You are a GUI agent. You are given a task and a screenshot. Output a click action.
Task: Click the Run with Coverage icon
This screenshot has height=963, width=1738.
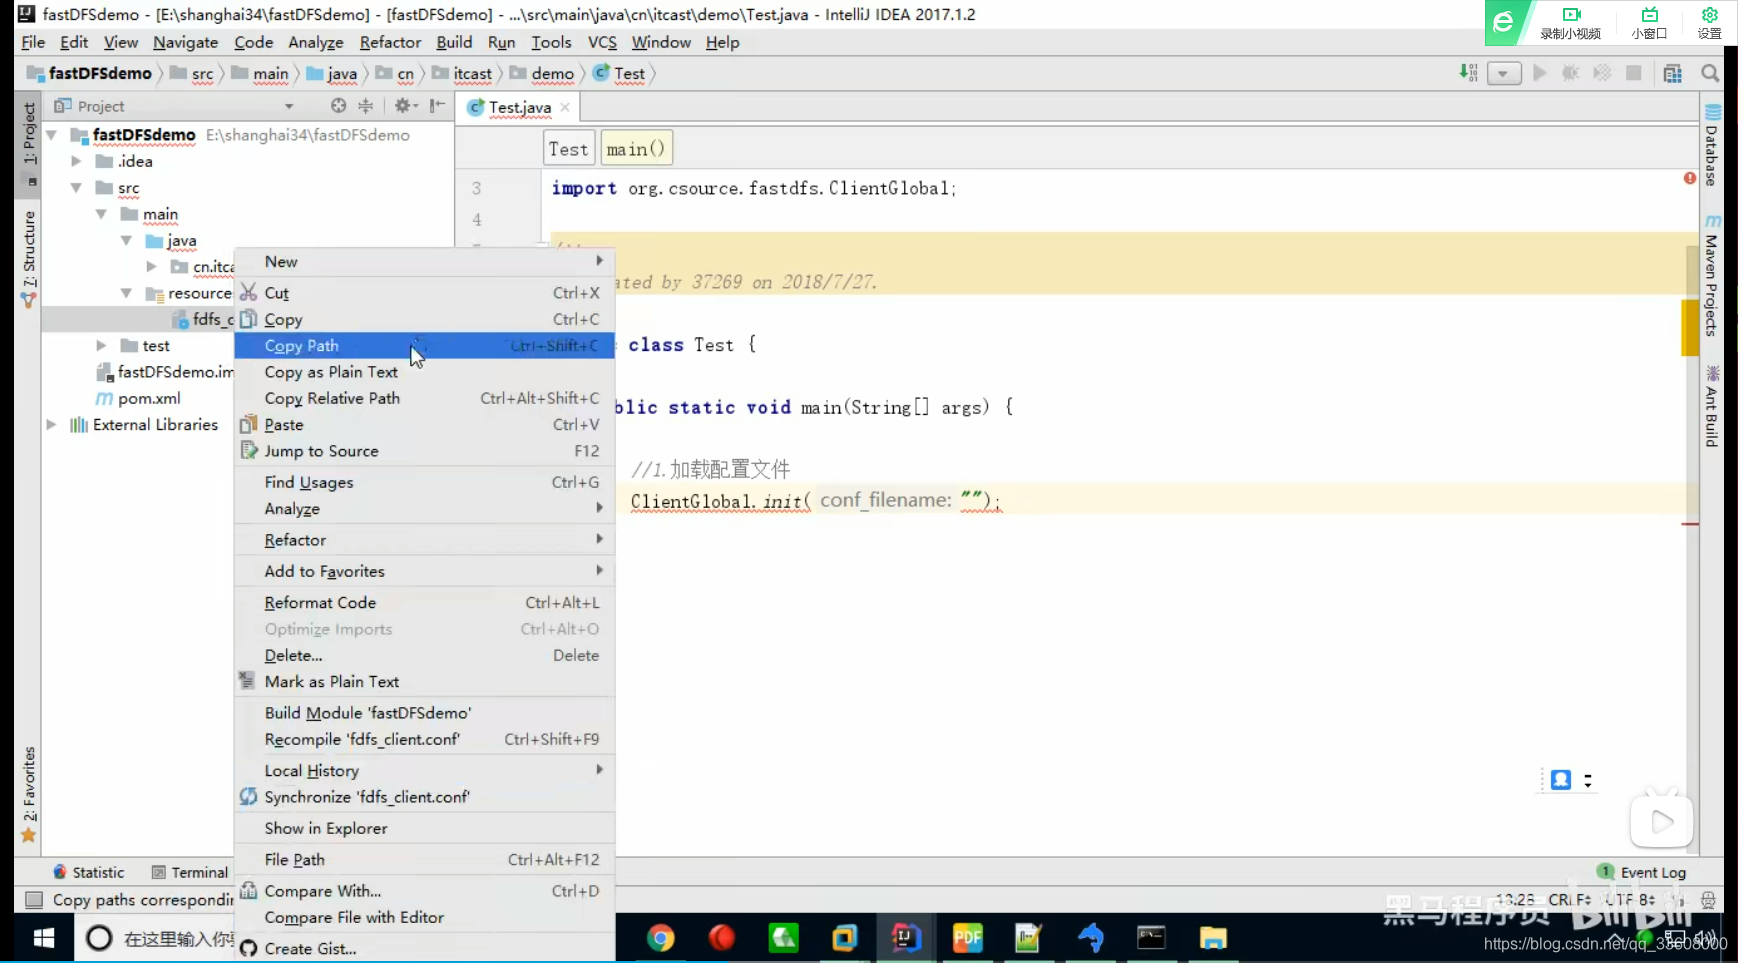[1602, 73]
